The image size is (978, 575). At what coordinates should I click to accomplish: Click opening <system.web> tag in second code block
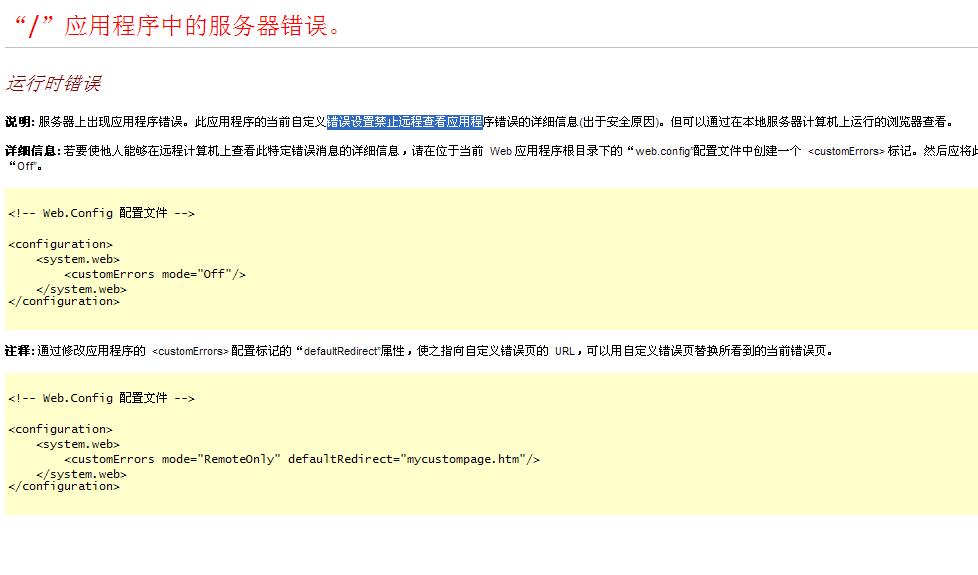point(78,444)
